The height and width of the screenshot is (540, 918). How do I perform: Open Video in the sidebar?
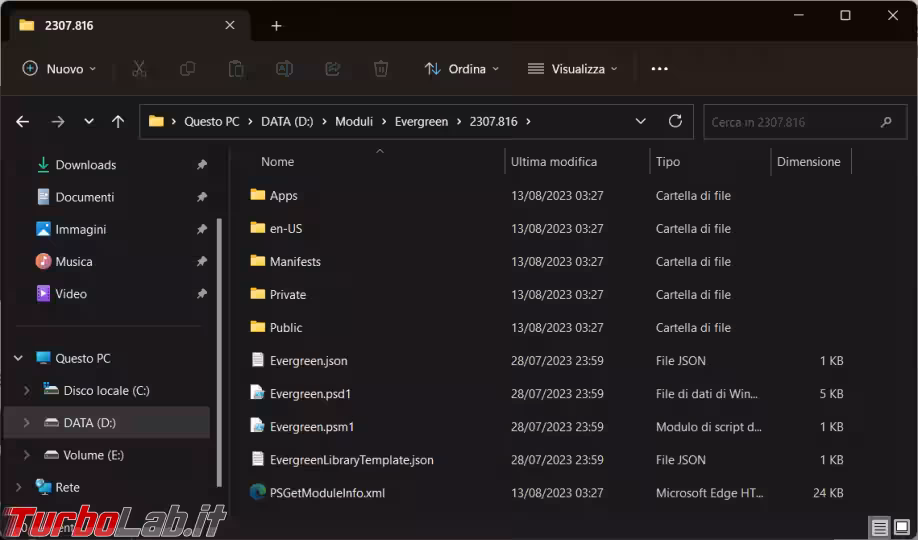tap(71, 293)
